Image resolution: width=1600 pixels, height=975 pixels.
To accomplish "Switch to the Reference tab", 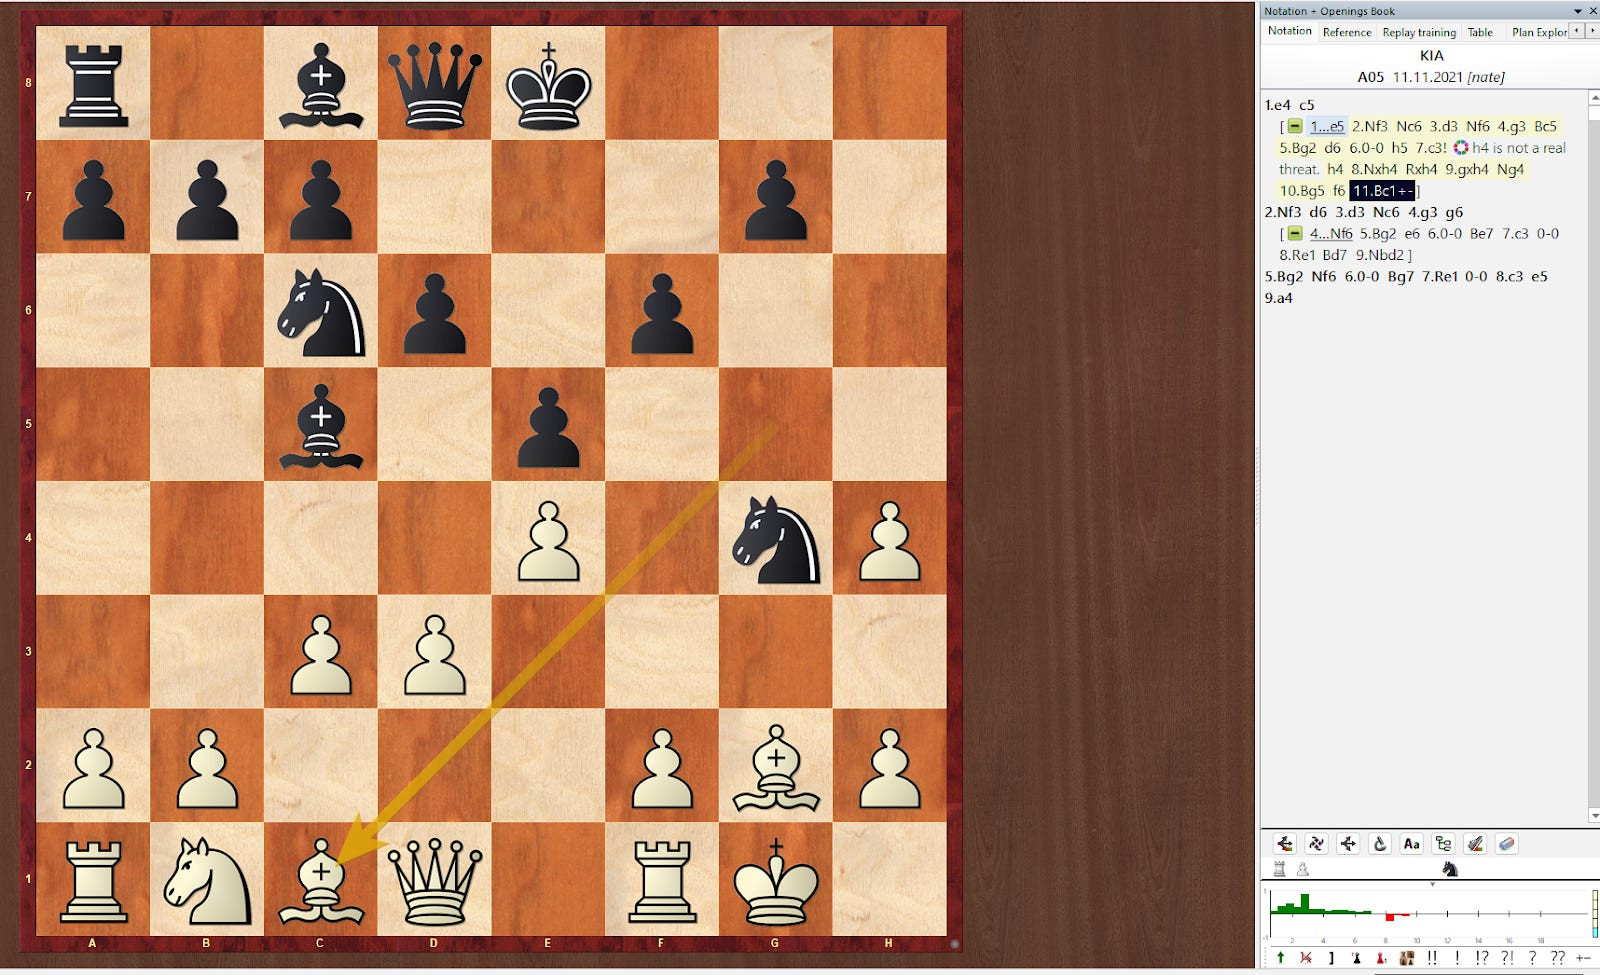I will pyautogui.click(x=1347, y=32).
